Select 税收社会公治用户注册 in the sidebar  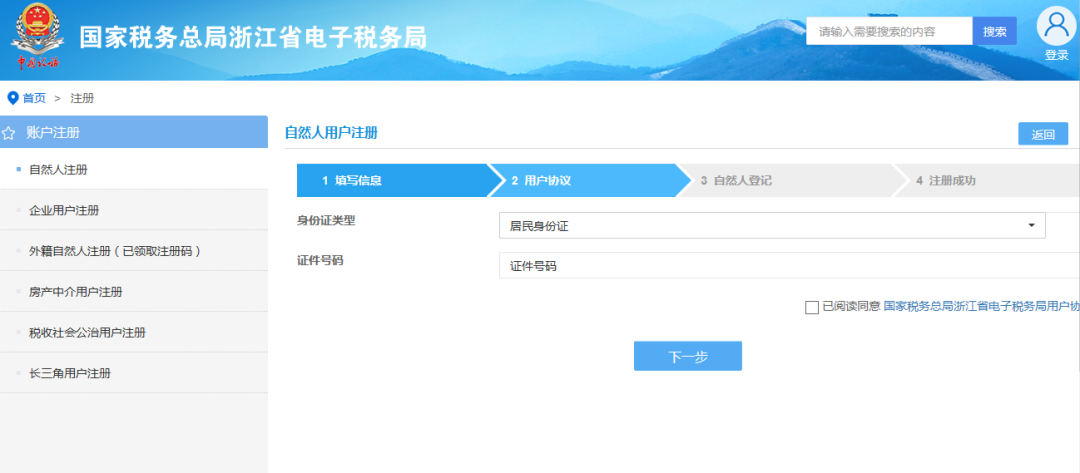[134, 333]
